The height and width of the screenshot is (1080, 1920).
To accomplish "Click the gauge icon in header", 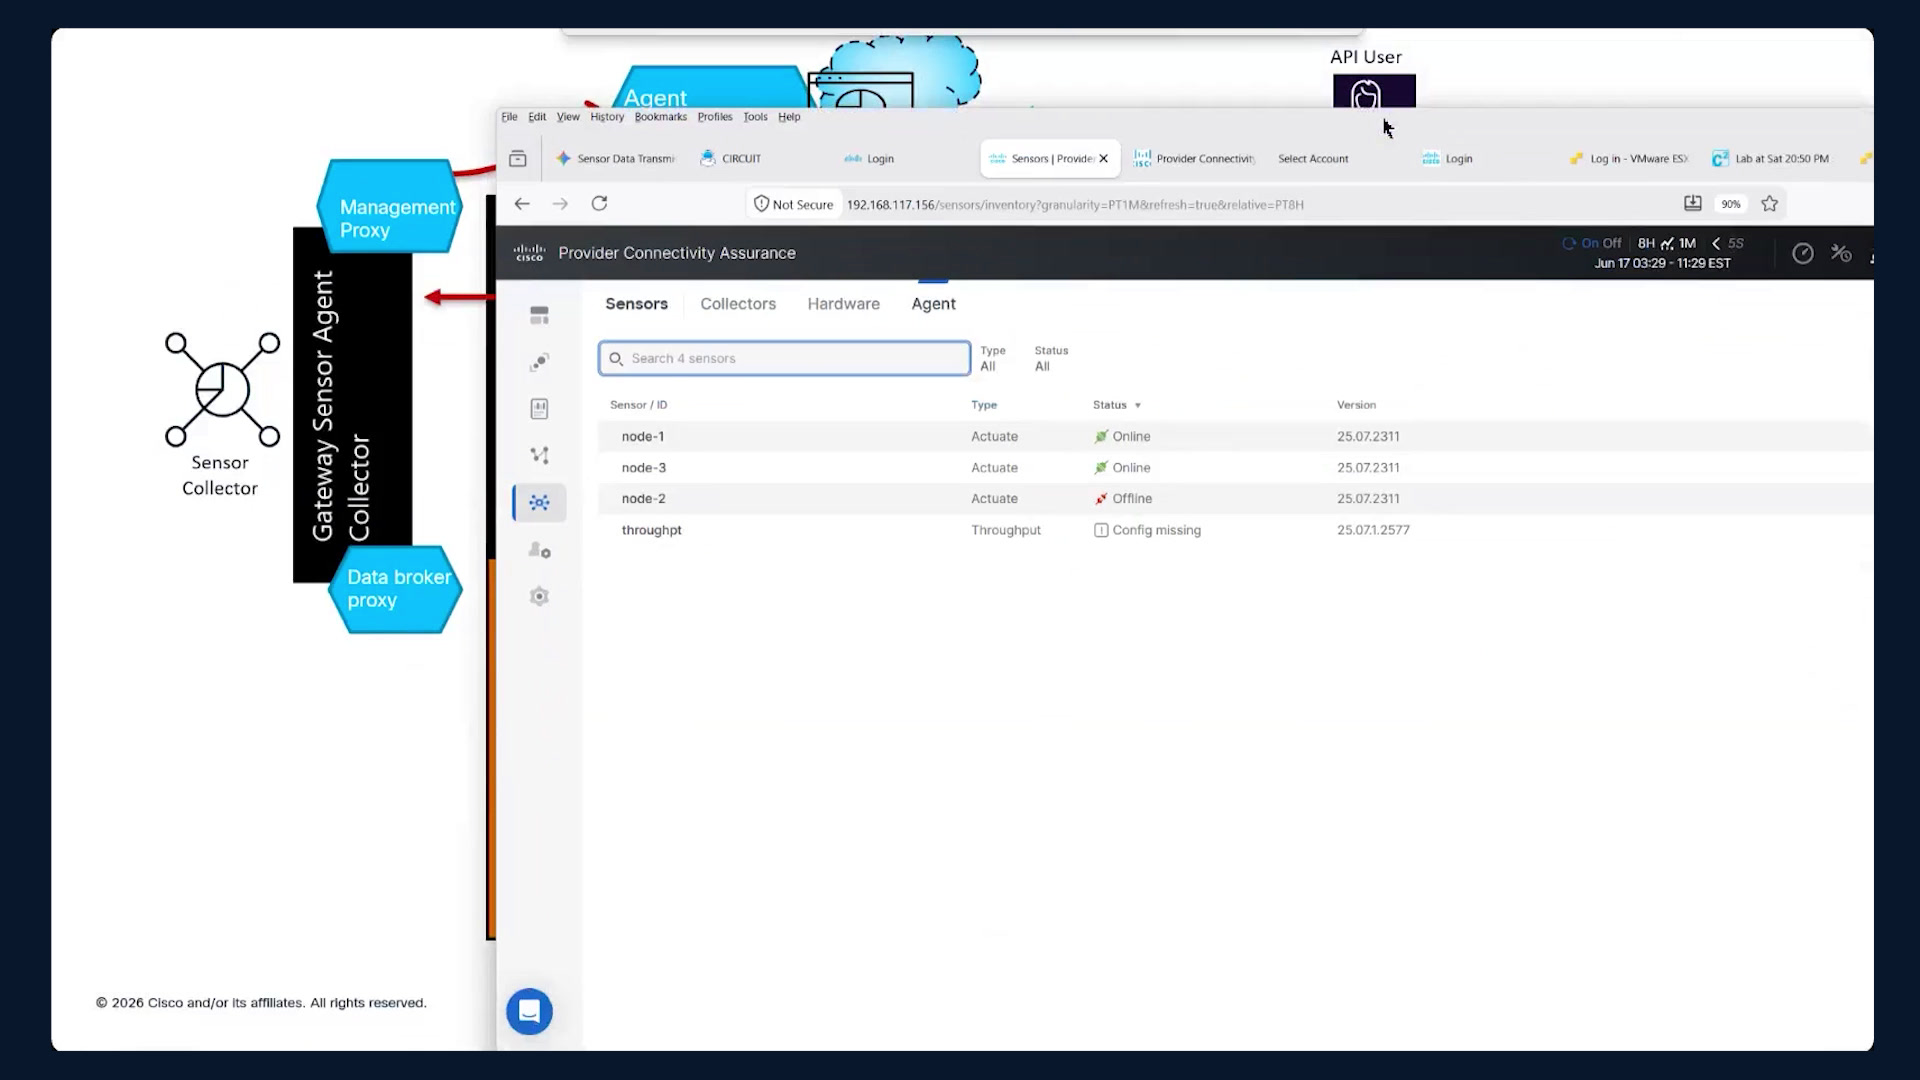I will point(1802,254).
